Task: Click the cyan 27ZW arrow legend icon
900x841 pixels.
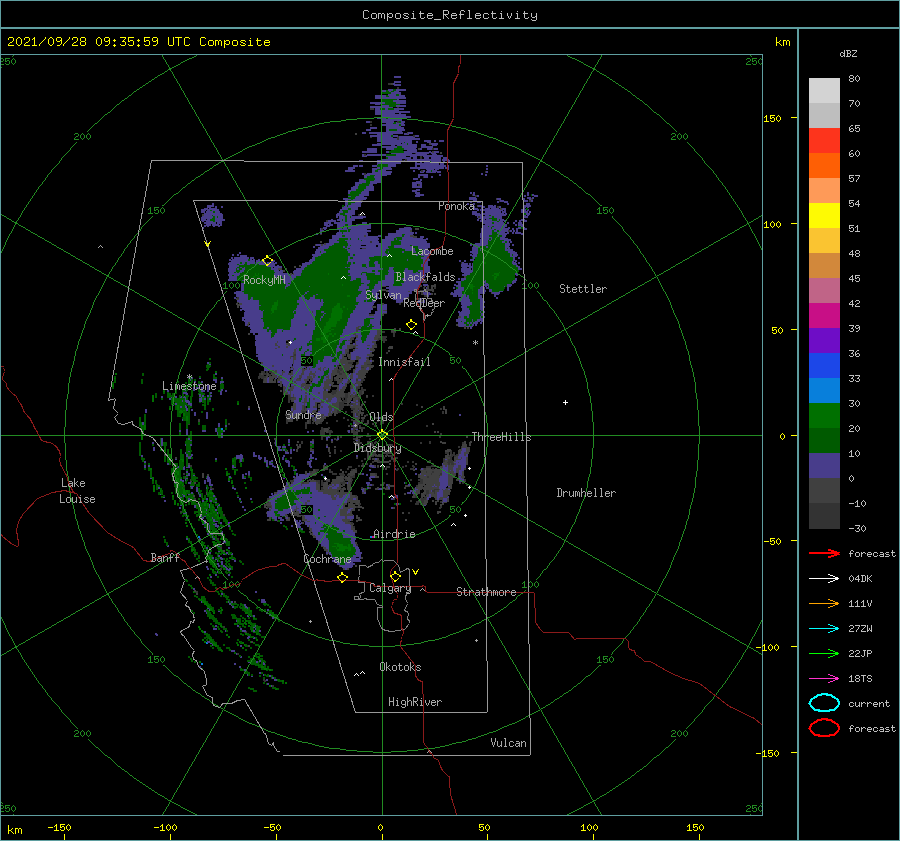Action: (x=824, y=629)
